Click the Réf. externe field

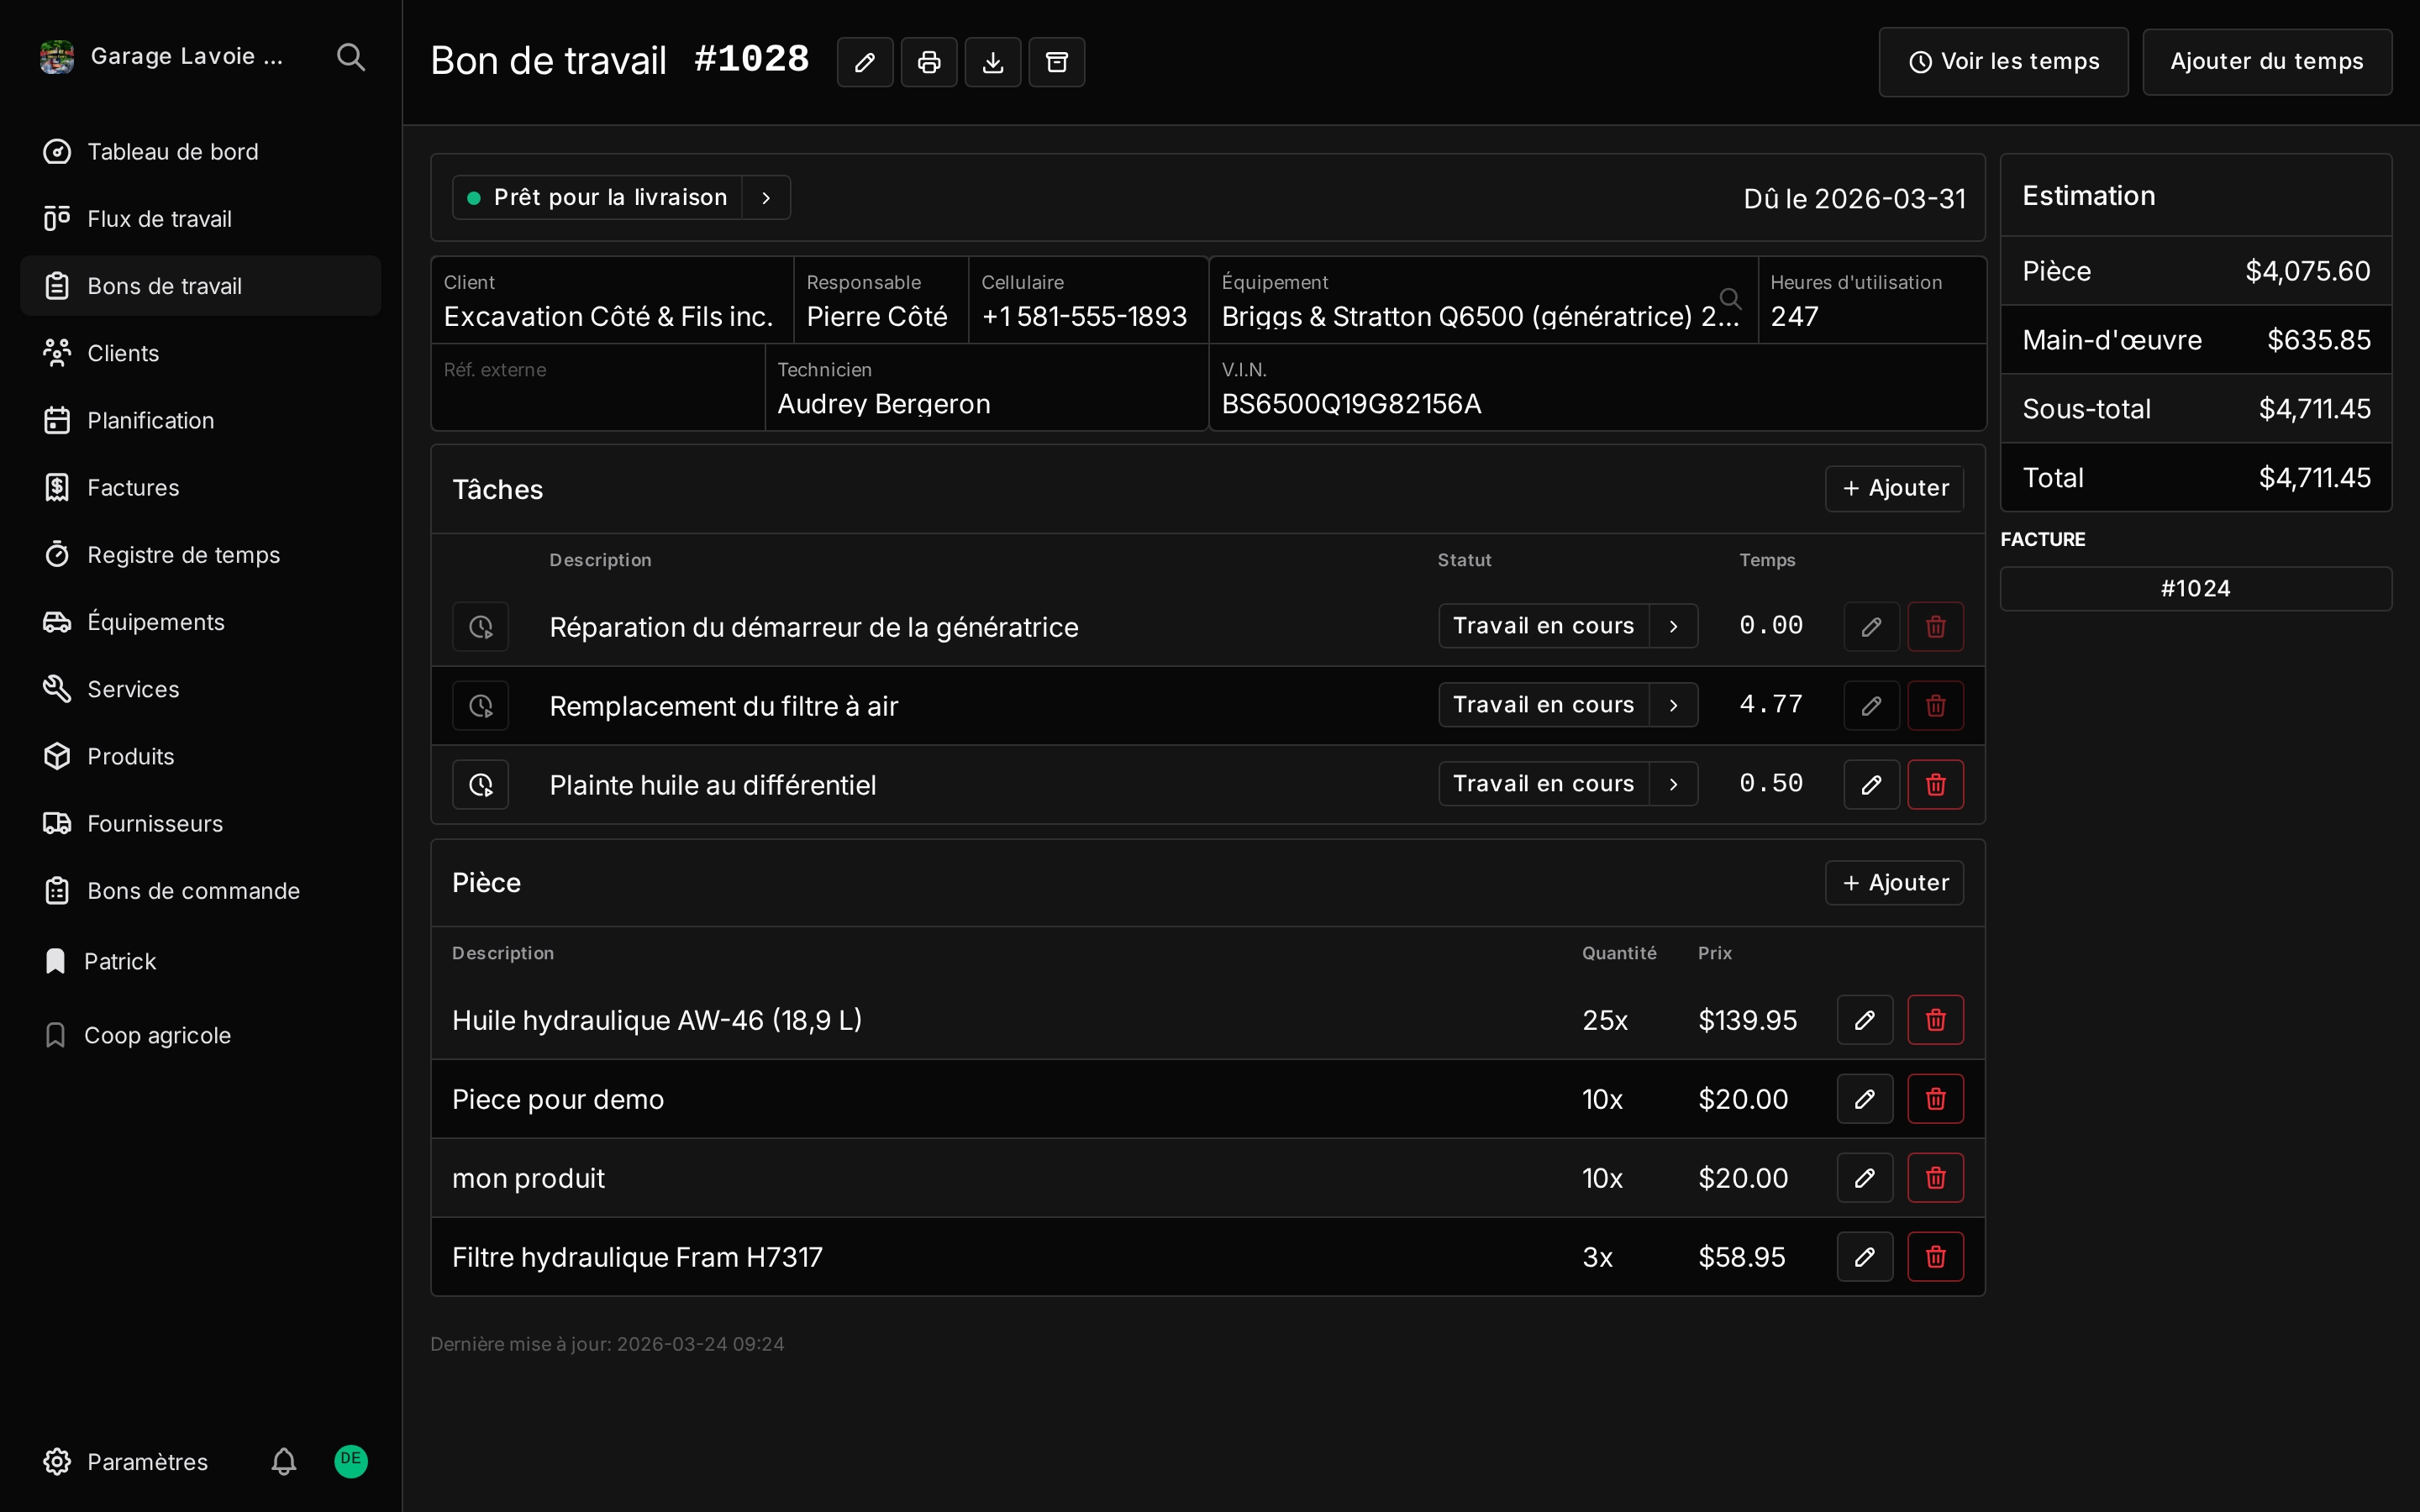598,387
